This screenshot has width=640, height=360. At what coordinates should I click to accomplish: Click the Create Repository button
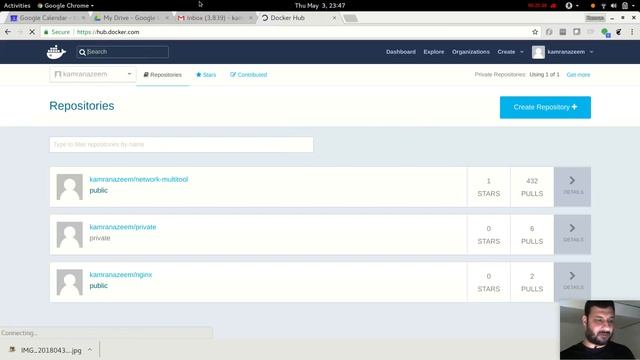545,107
